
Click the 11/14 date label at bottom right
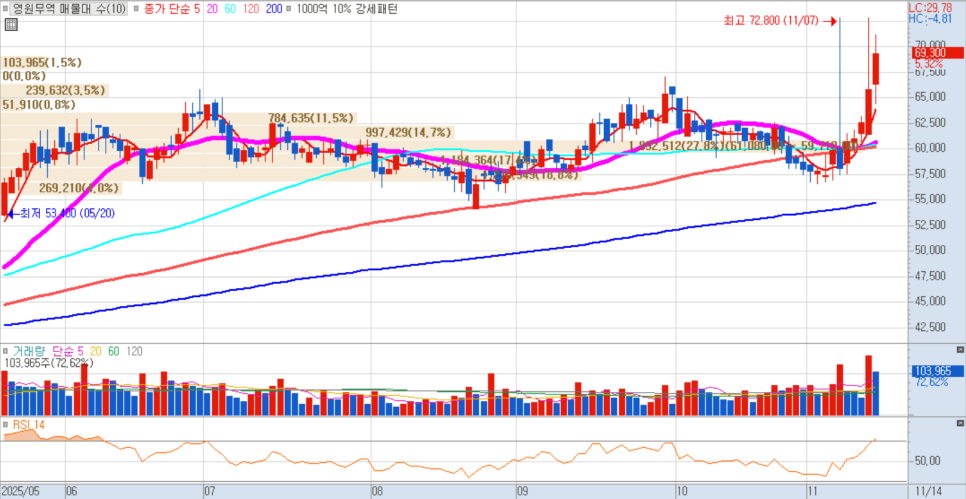click(927, 492)
